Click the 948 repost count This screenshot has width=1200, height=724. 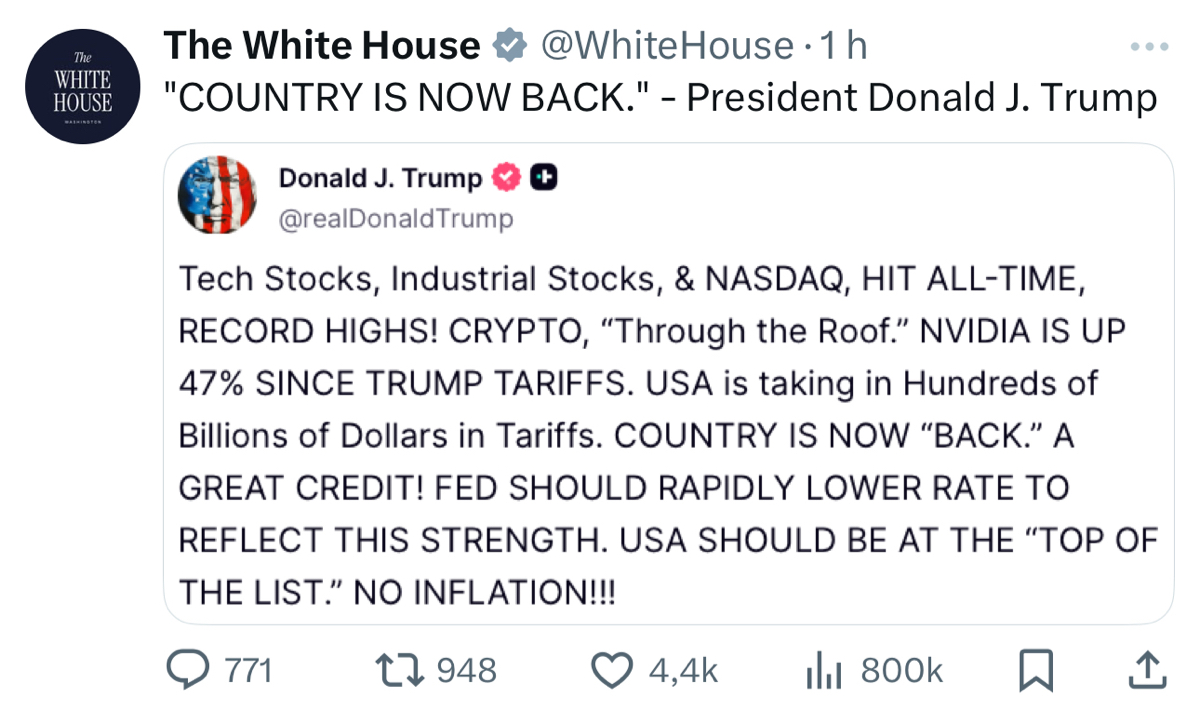[467, 670]
